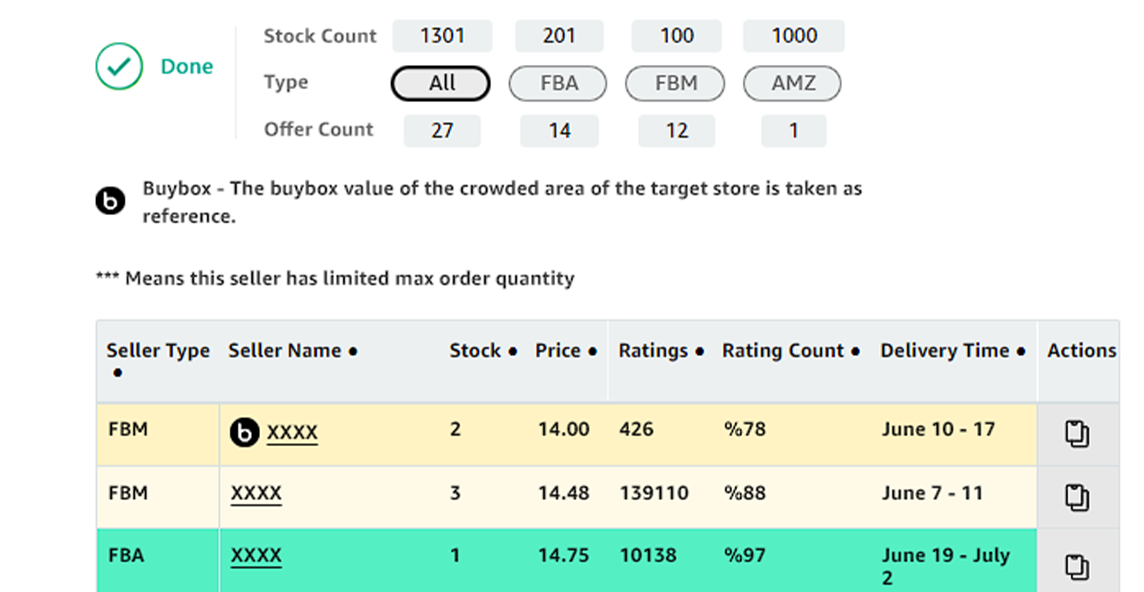Click the copy icon in the green FBA row

coord(1077,567)
